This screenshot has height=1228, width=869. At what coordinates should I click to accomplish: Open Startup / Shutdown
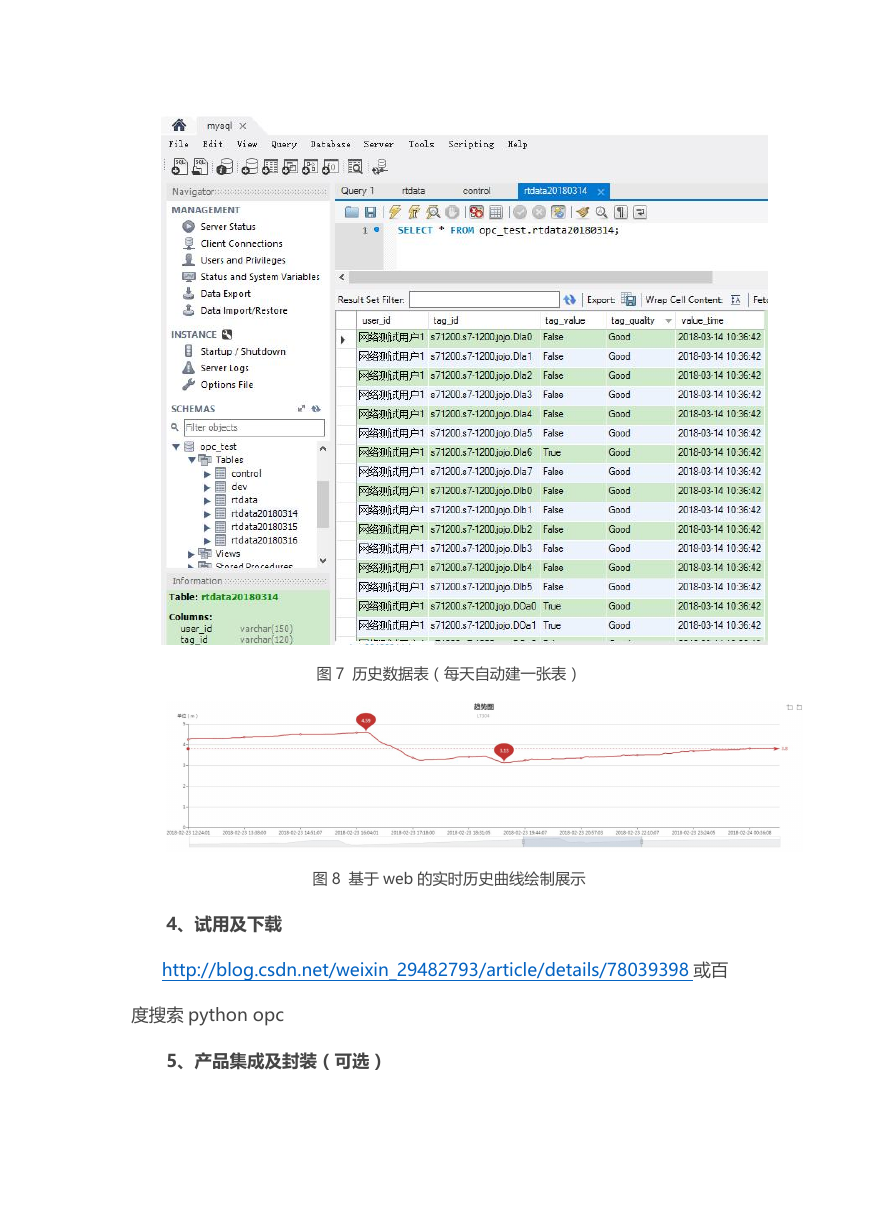coord(243,352)
